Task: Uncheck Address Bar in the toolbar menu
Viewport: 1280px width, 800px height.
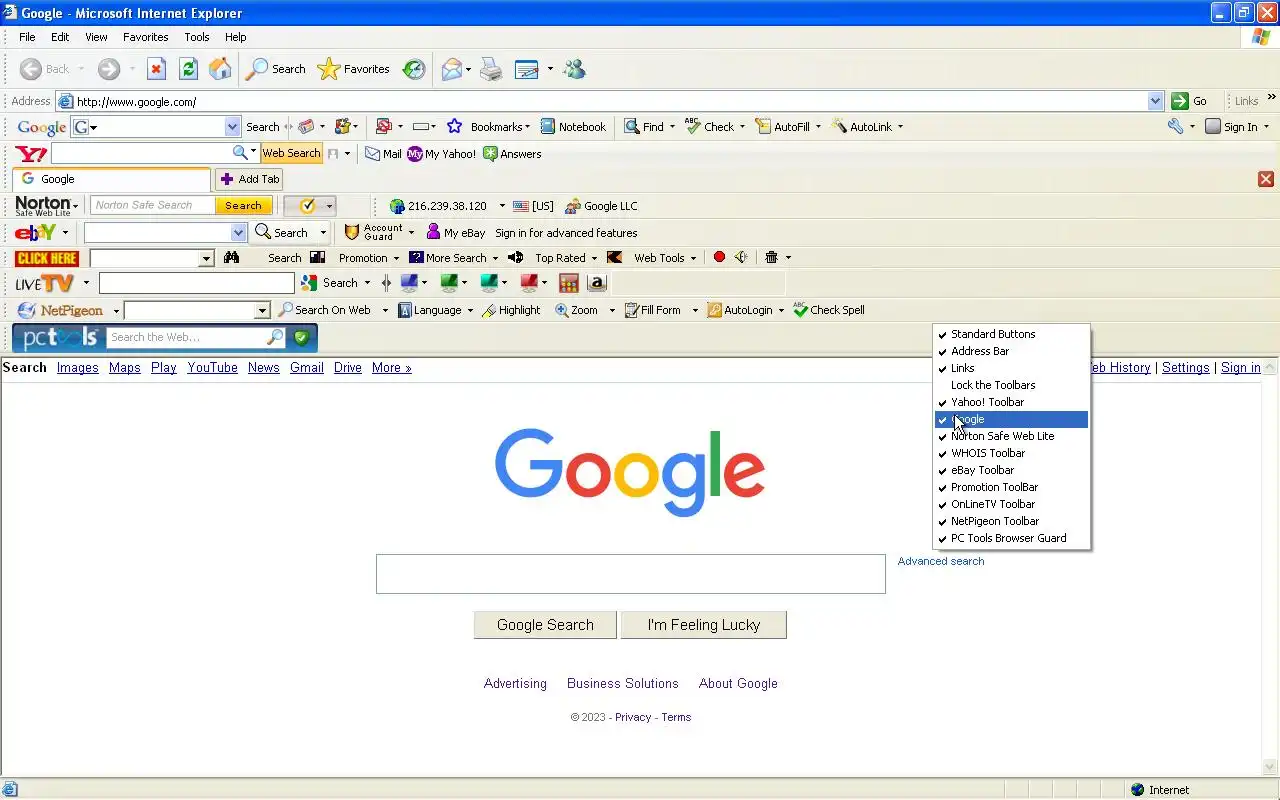Action: pyautogui.click(x=1012, y=351)
